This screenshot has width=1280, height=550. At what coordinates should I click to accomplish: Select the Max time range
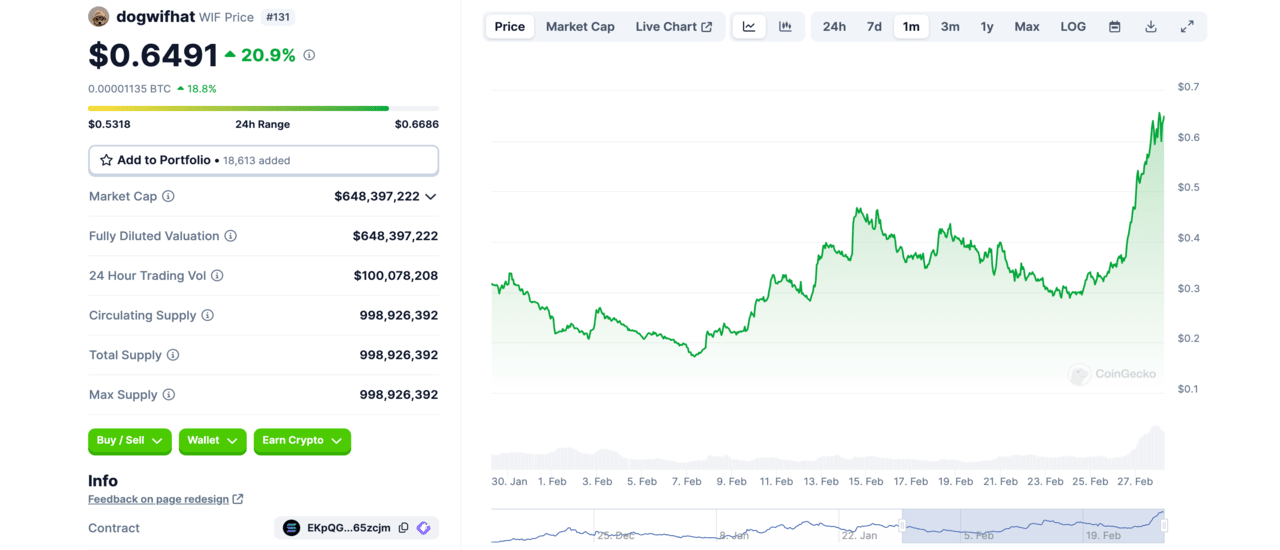pyautogui.click(x=1027, y=27)
